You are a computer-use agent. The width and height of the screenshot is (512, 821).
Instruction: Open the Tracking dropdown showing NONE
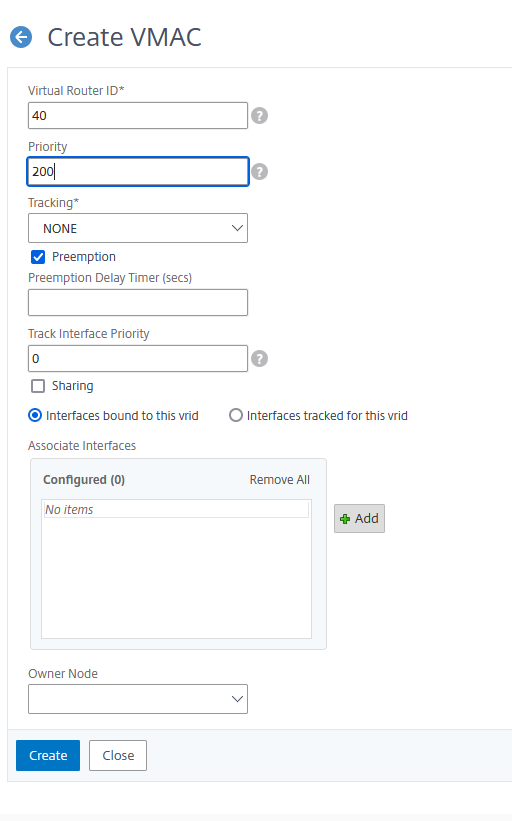(x=138, y=228)
